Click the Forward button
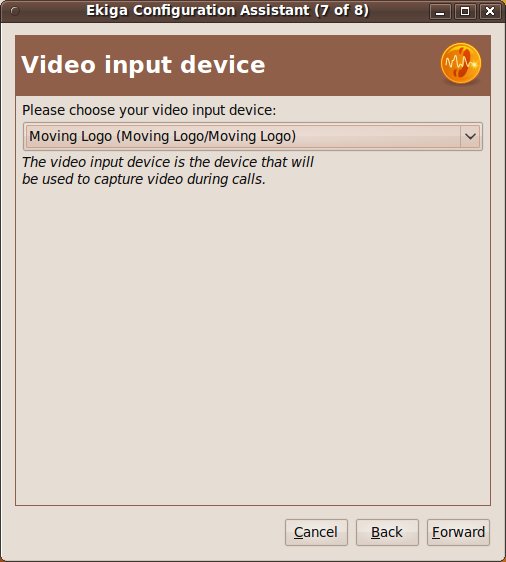 tap(458, 532)
